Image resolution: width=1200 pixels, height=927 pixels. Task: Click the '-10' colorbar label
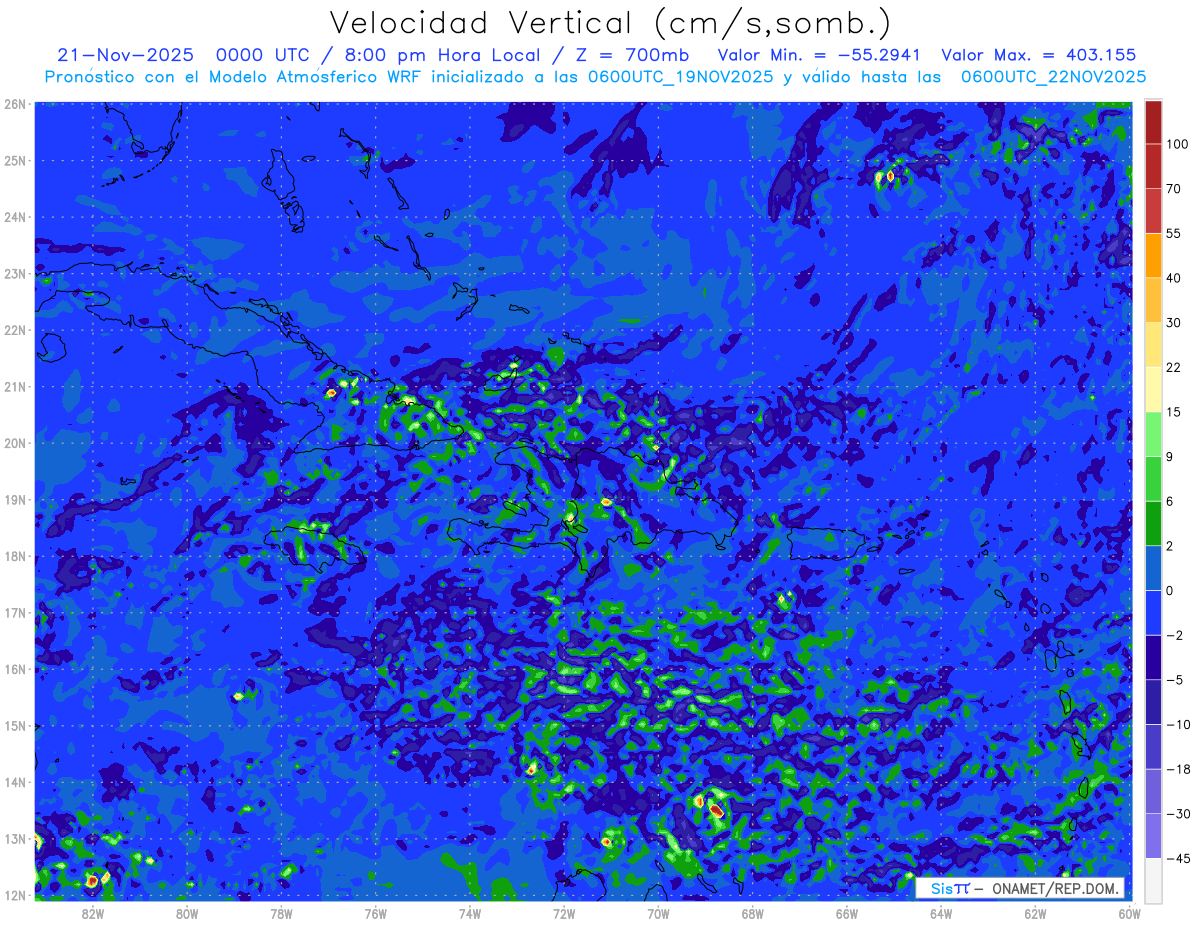(x=1178, y=724)
